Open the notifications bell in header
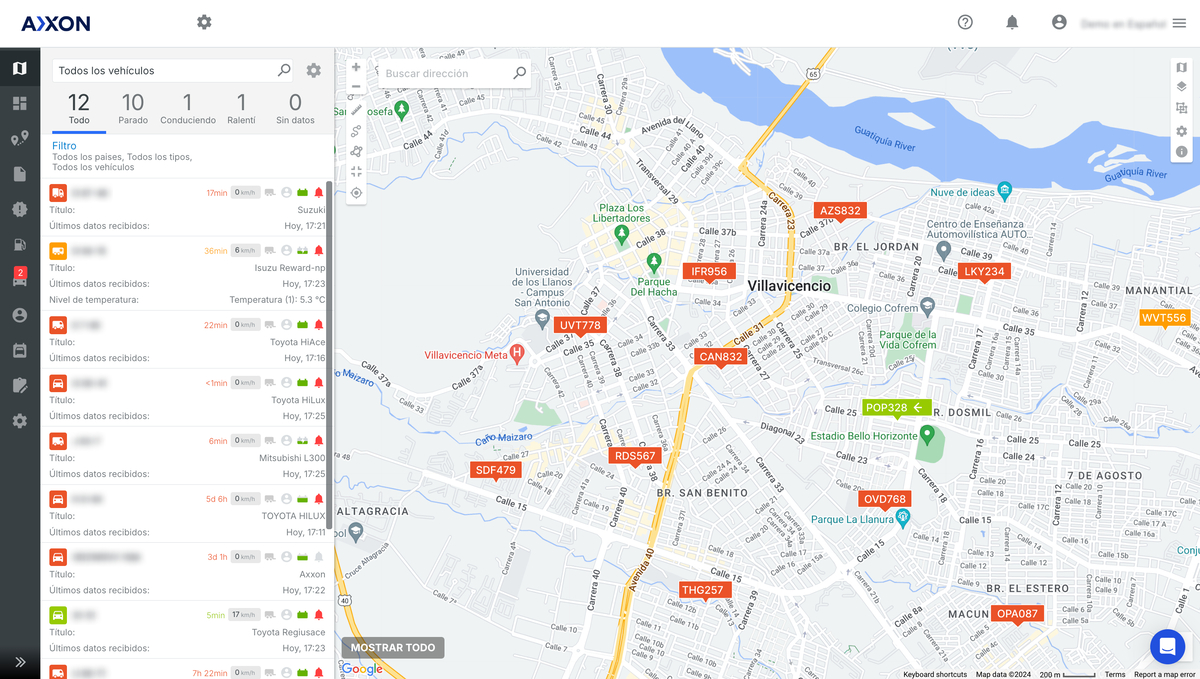 (1012, 22)
